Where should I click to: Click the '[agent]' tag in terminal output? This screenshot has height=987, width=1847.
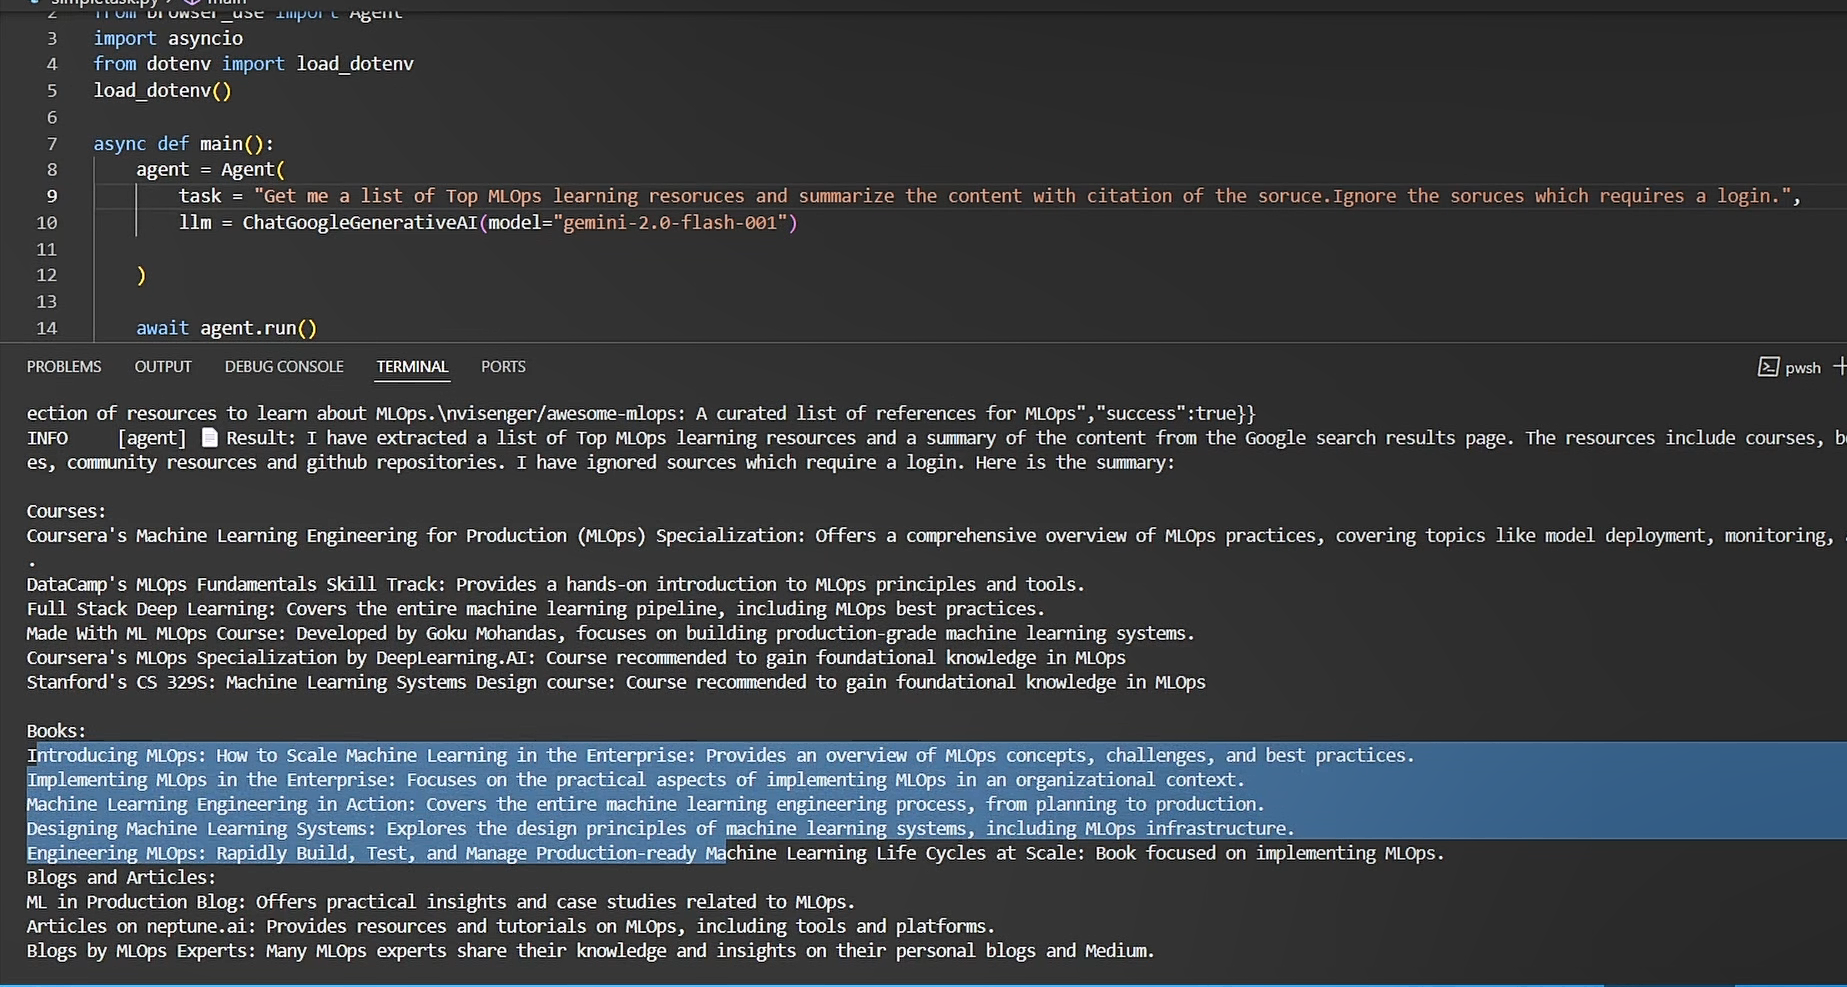click(152, 438)
